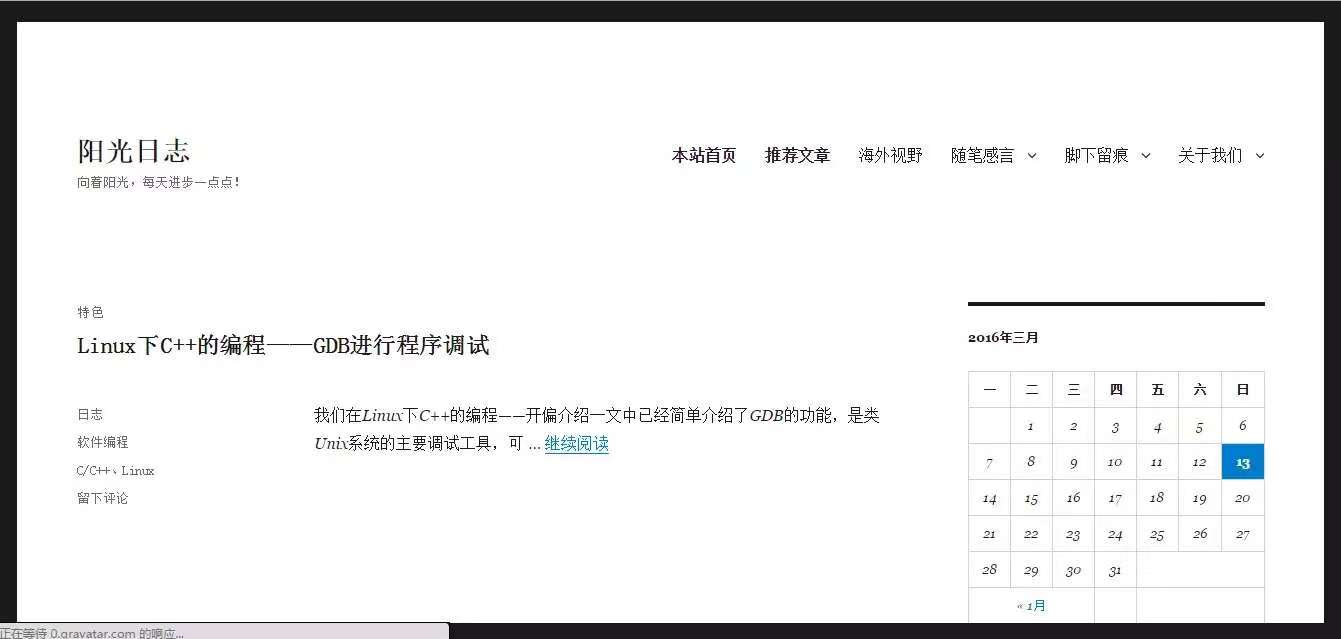Click the 关于我们 menu label
Viewport: 1341px width, 639px height.
coord(1210,156)
